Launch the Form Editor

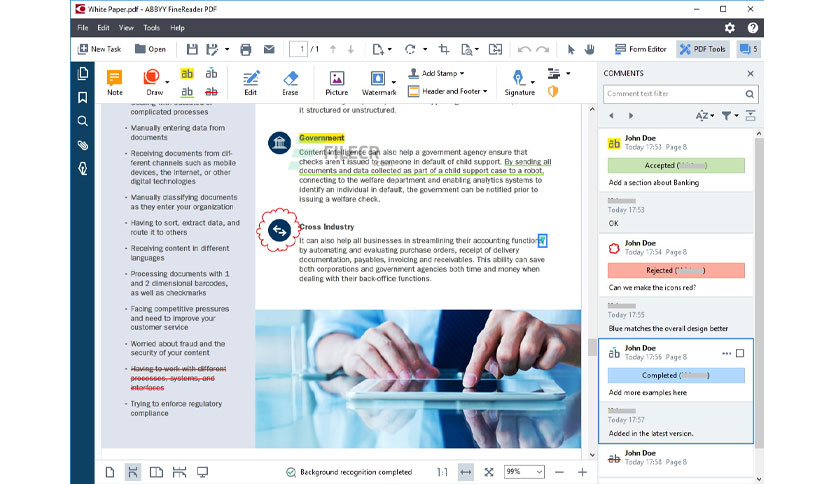[x=640, y=49]
